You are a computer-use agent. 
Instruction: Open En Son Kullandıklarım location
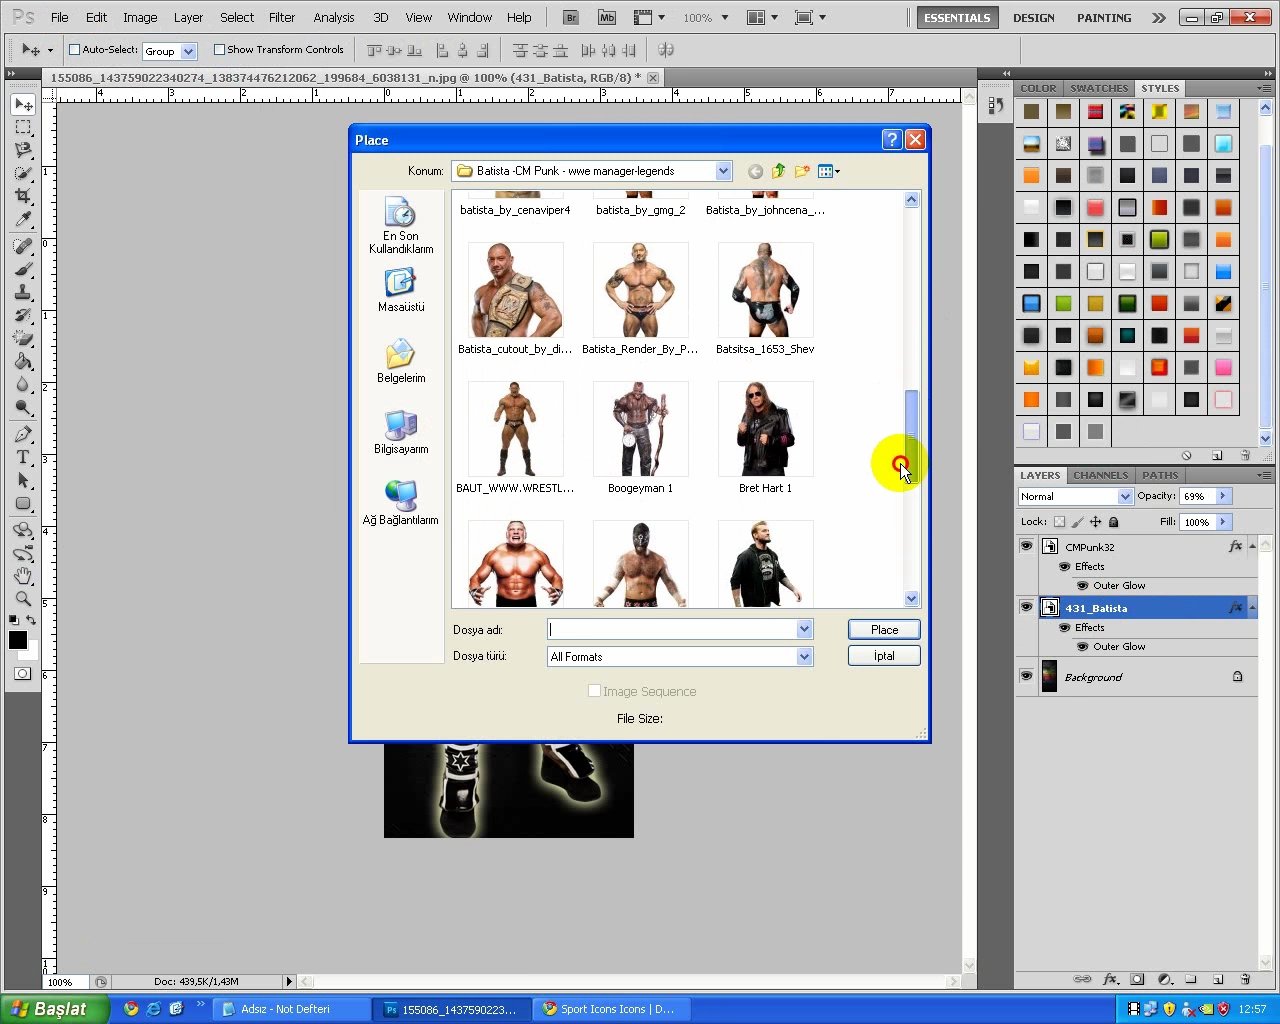400,226
